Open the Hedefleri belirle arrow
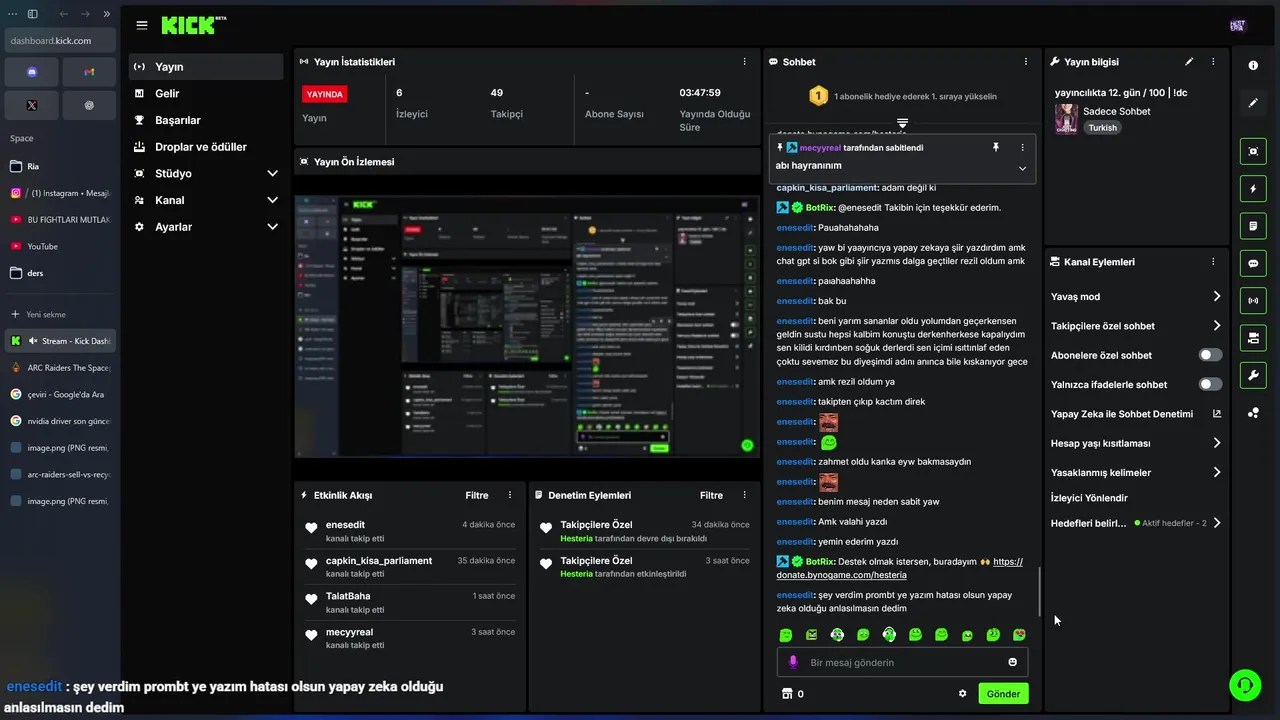 point(1216,523)
